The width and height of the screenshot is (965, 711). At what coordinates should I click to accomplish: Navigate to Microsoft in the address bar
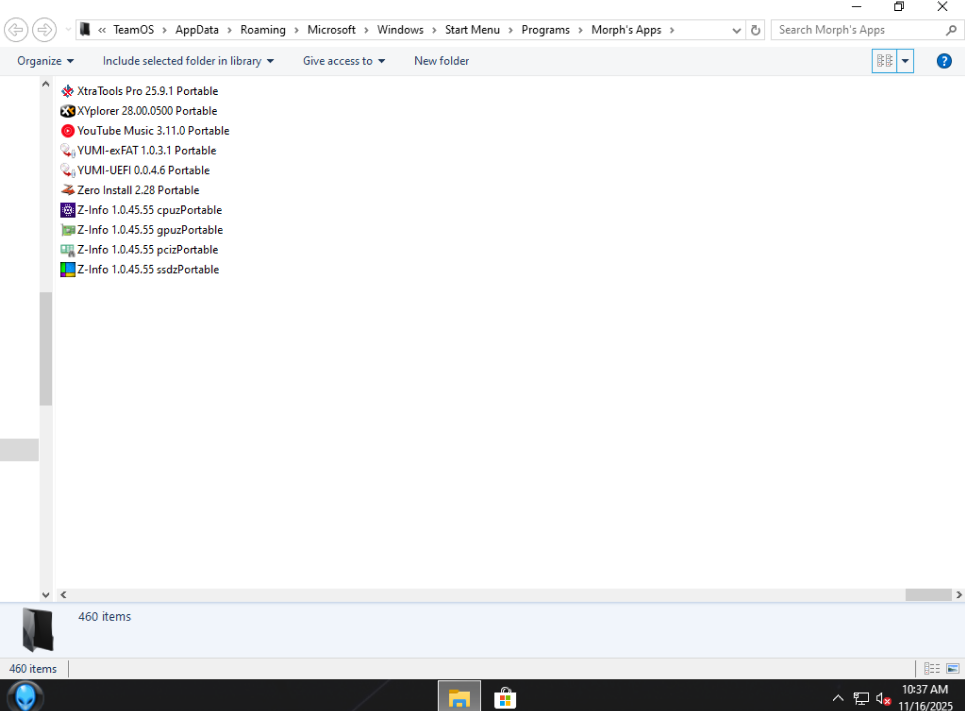(331, 30)
